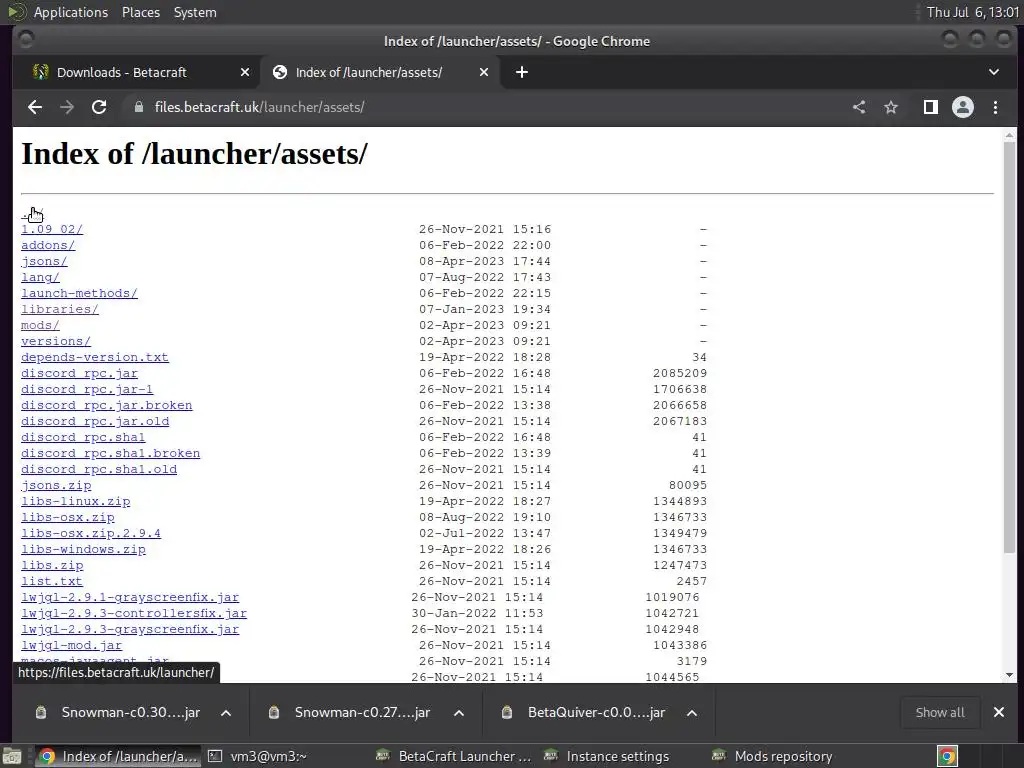This screenshot has height=768, width=1024.
Task: Open the versions/ directory link
Action: coord(56,342)
